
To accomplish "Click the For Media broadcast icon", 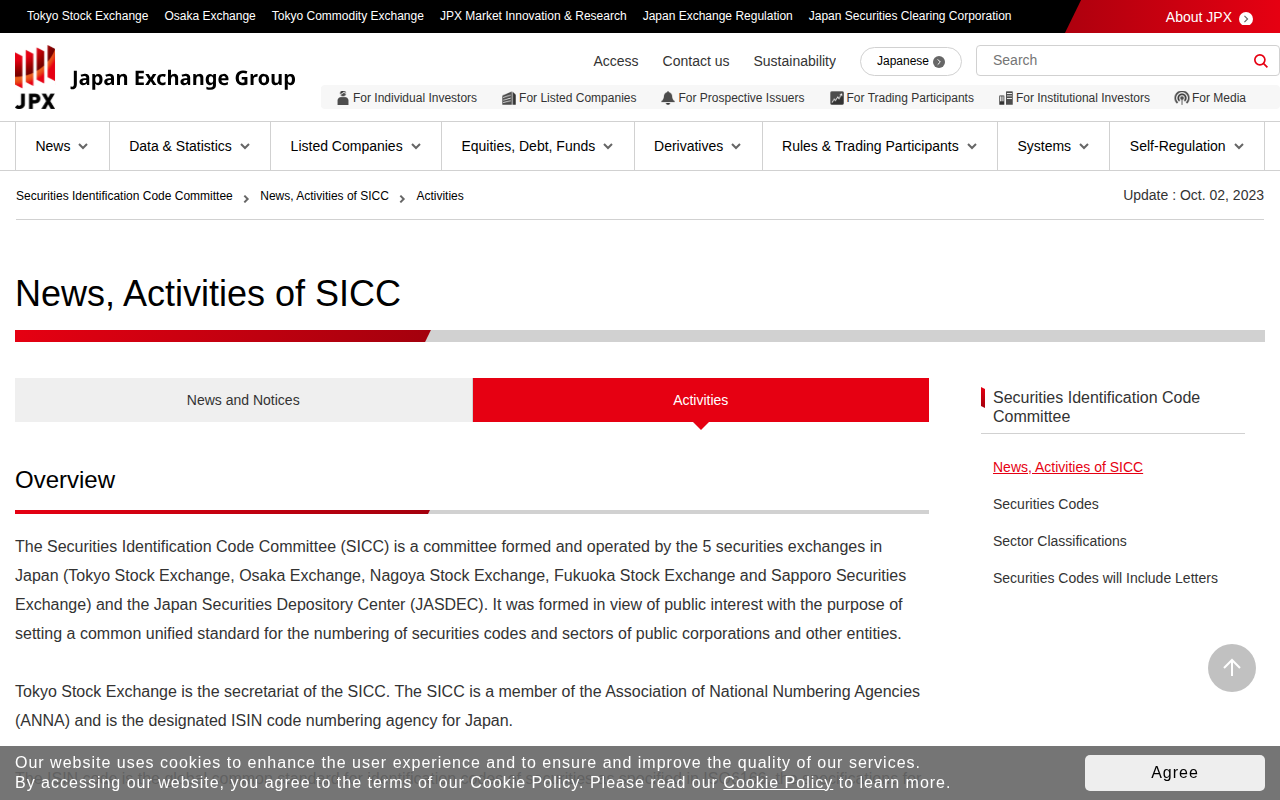I will coord(1181,98).
